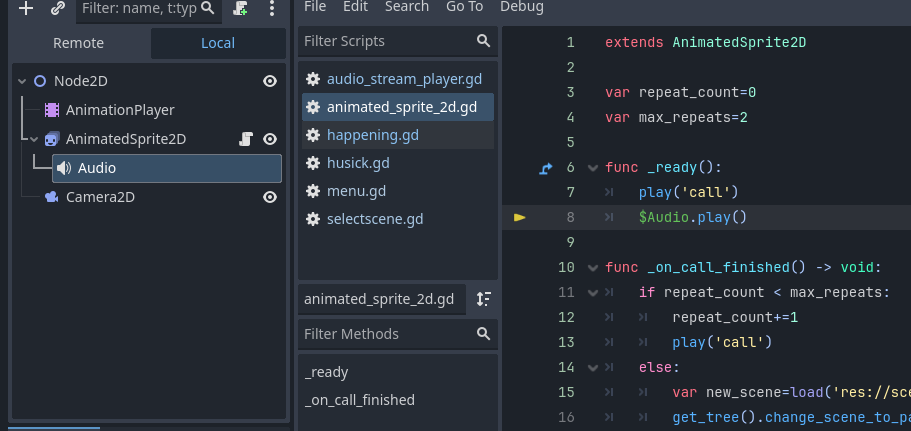
Task: Open the Debug menu
Action: 522,7
